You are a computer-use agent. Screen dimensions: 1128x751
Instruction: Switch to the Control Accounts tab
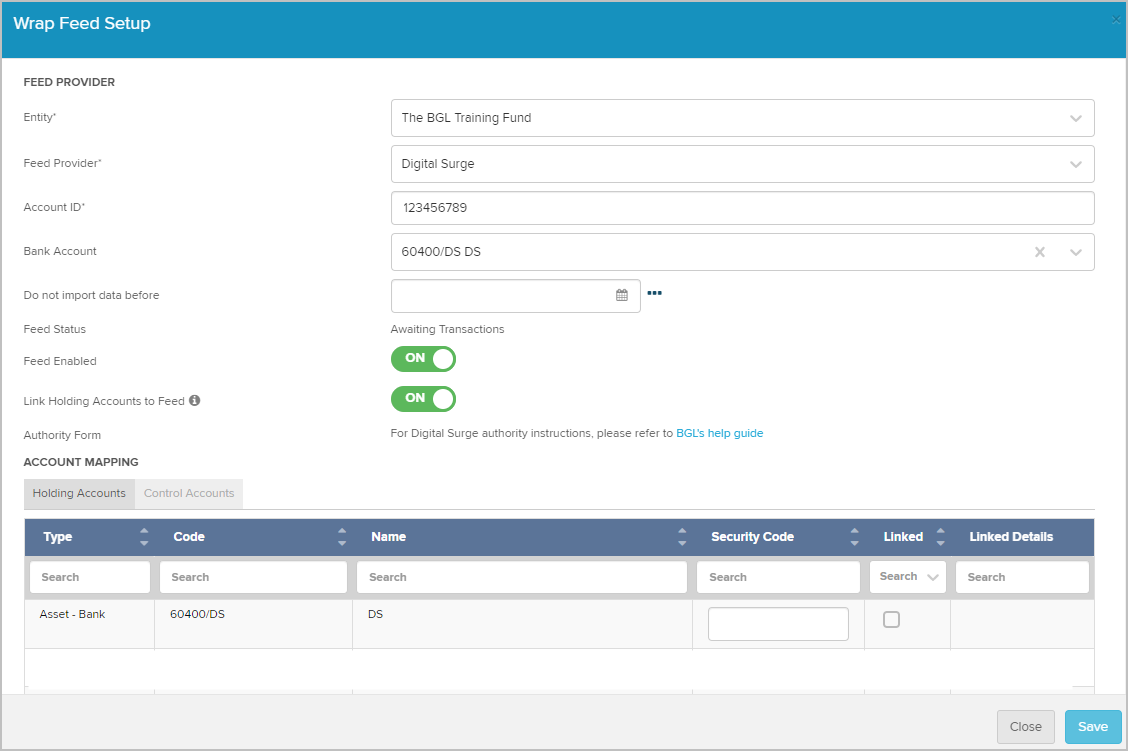coord(189,493)
